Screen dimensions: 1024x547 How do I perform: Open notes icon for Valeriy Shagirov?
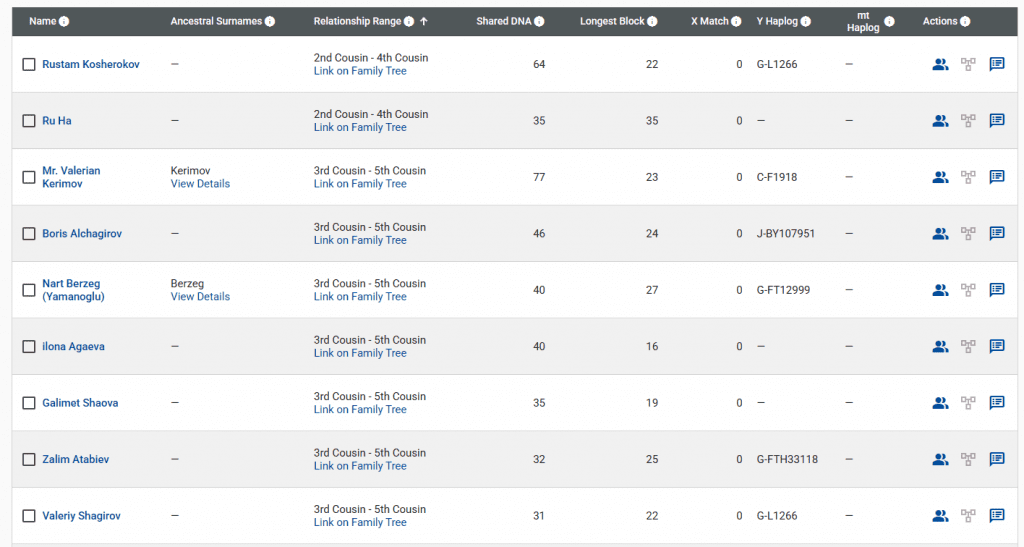tap(997, 516)
